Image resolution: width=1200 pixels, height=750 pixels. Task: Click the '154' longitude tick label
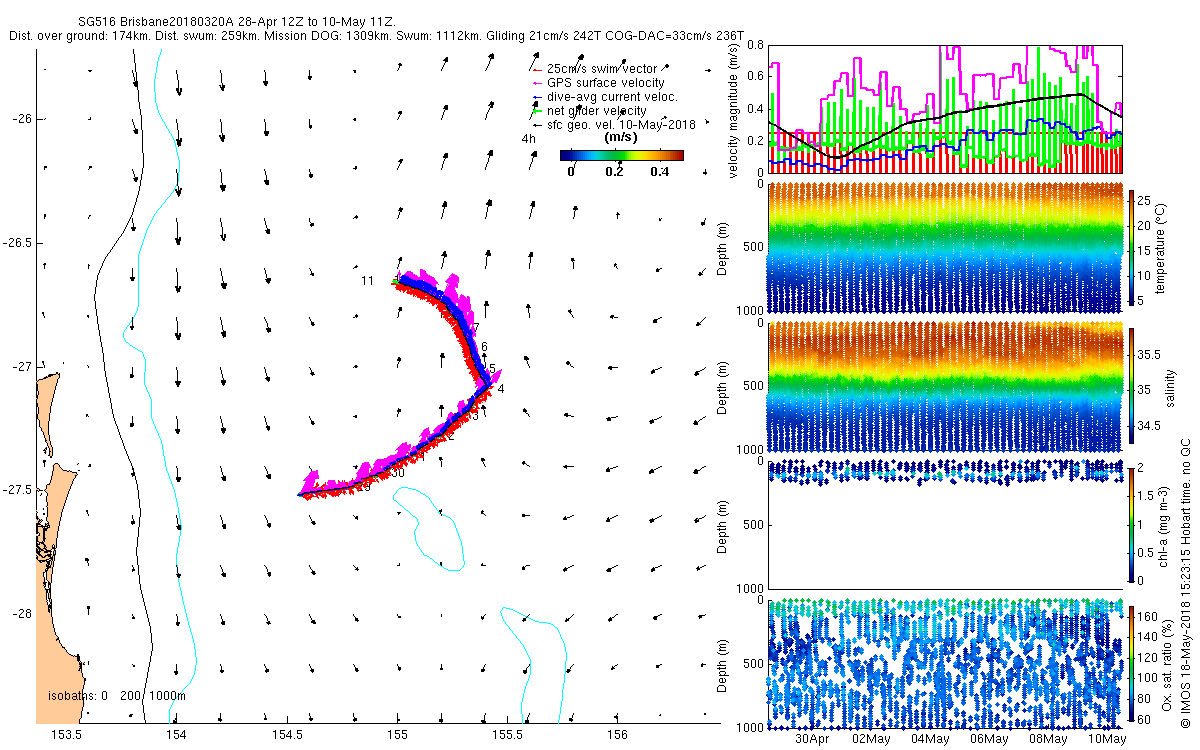(x=175, y=735)
